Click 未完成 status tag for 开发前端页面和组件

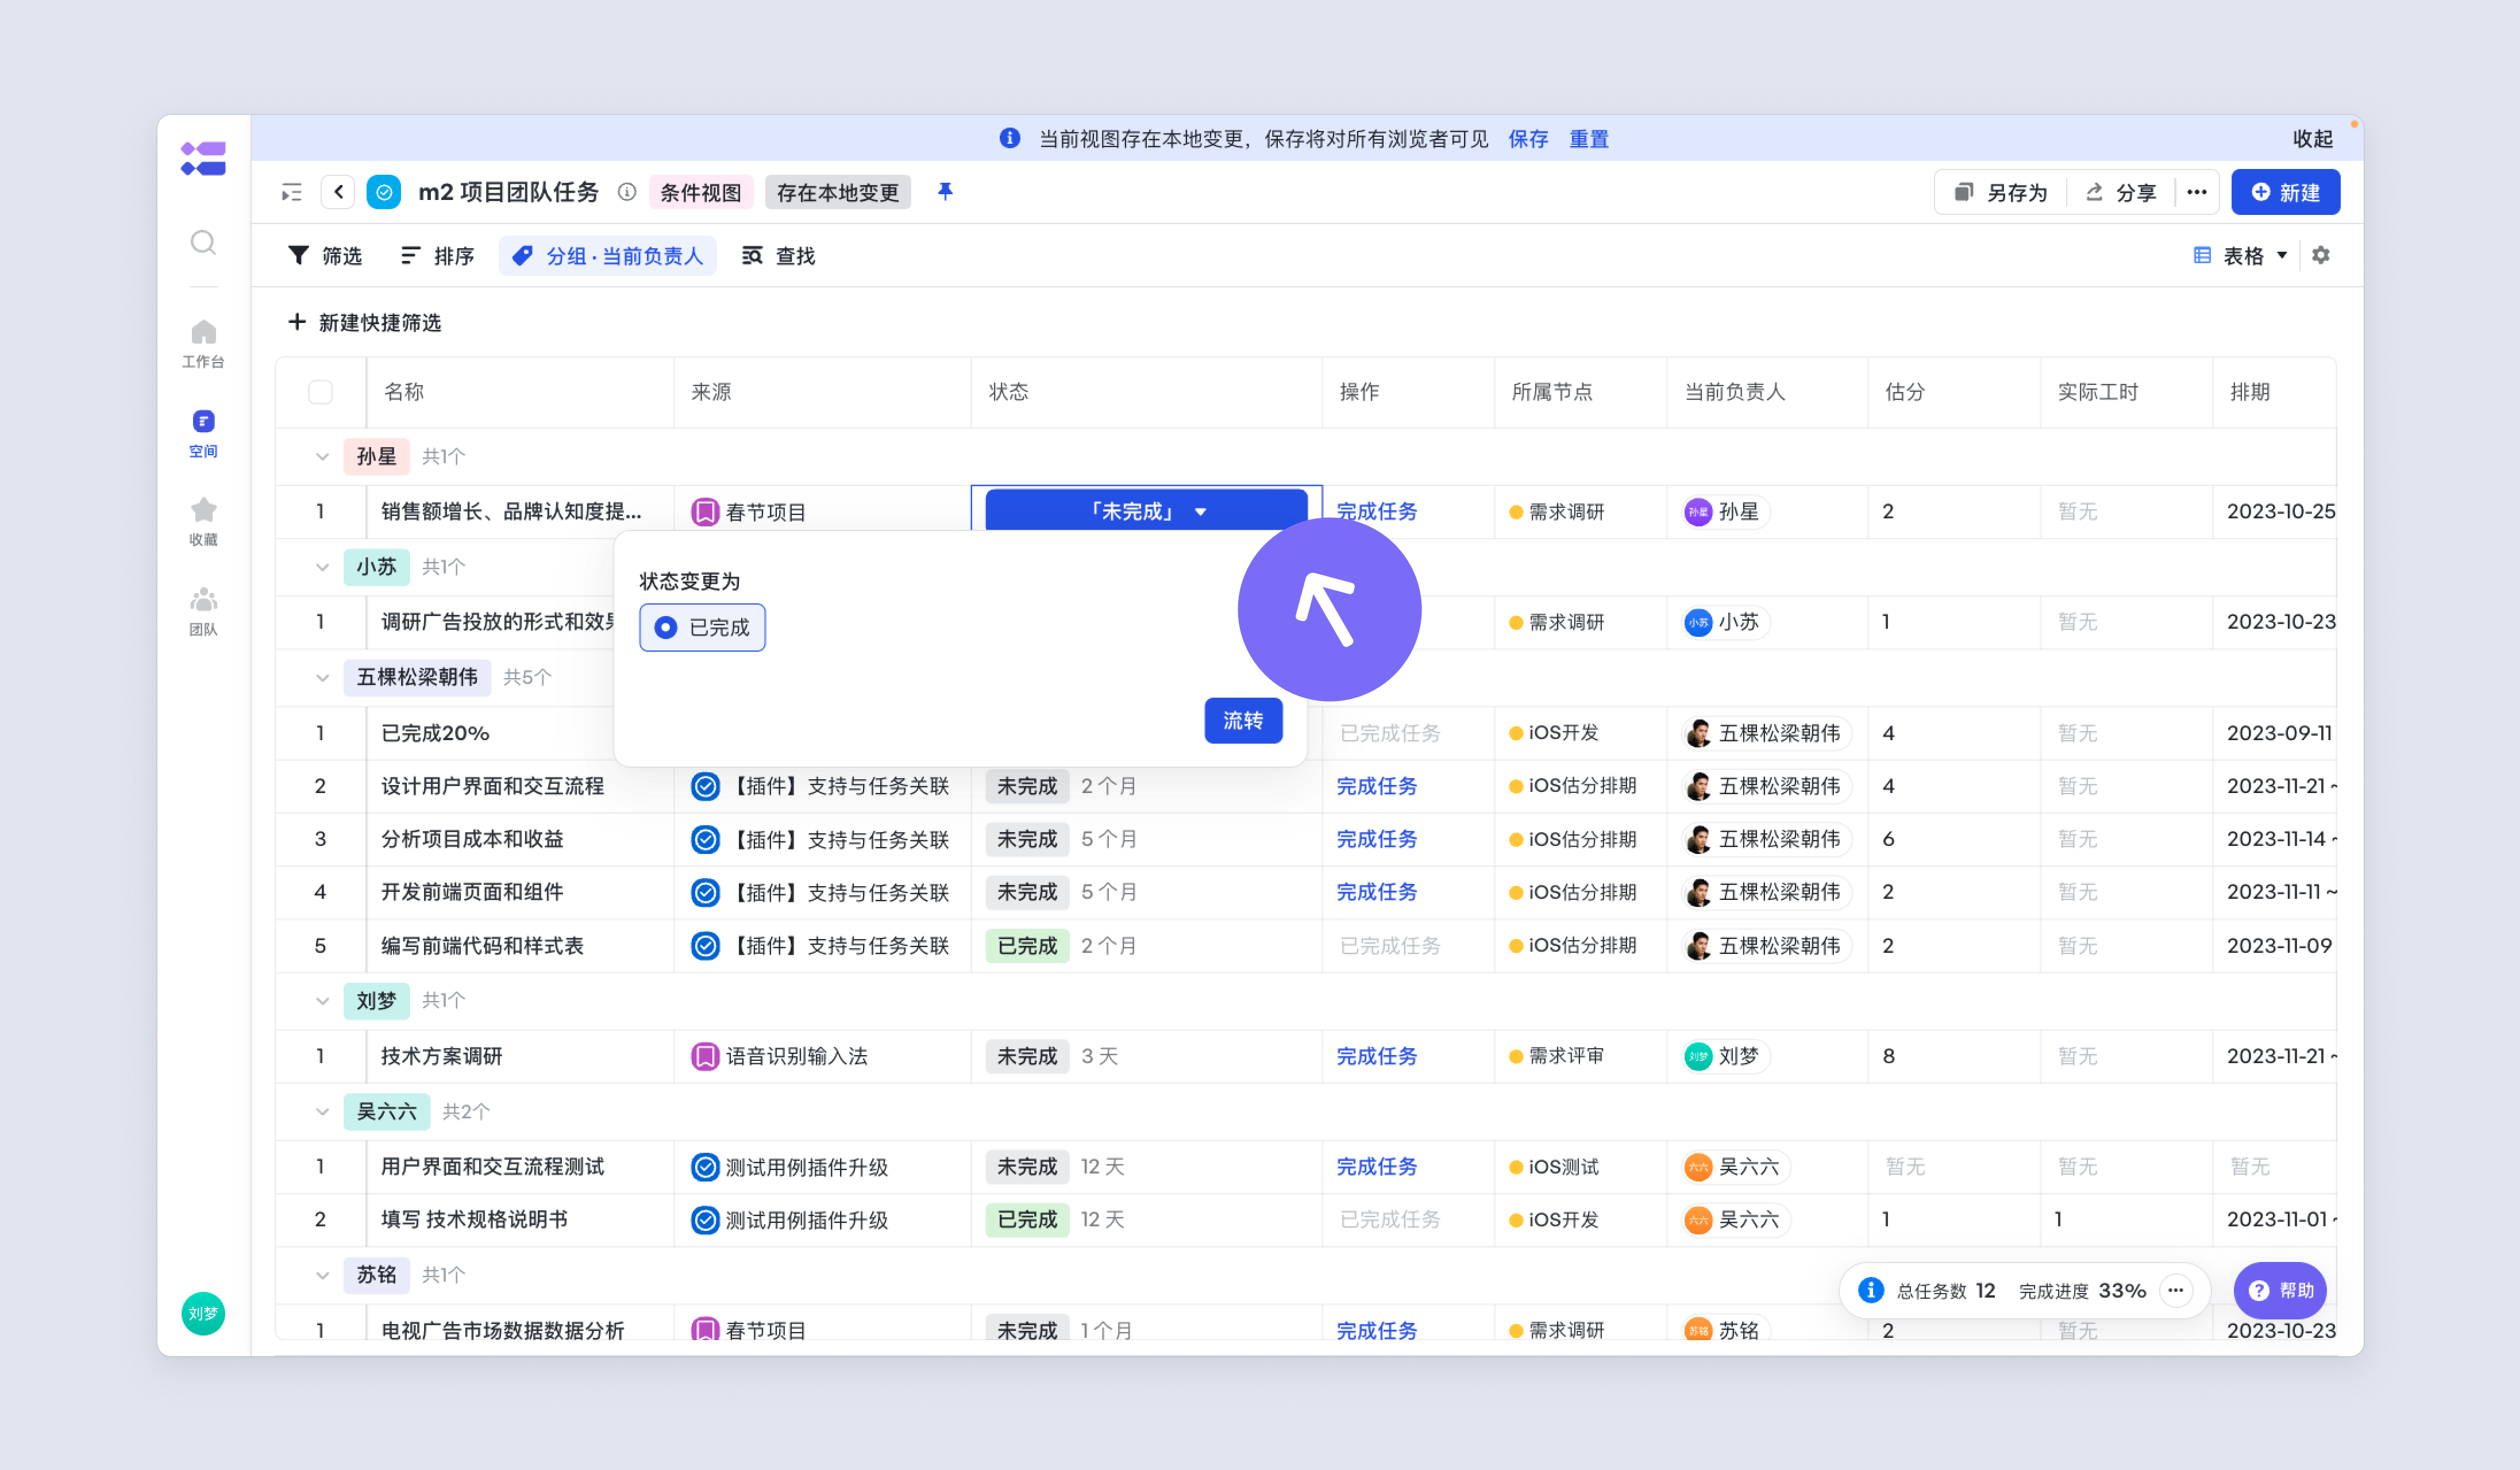pyautogui.click(x=1027, y=892)
